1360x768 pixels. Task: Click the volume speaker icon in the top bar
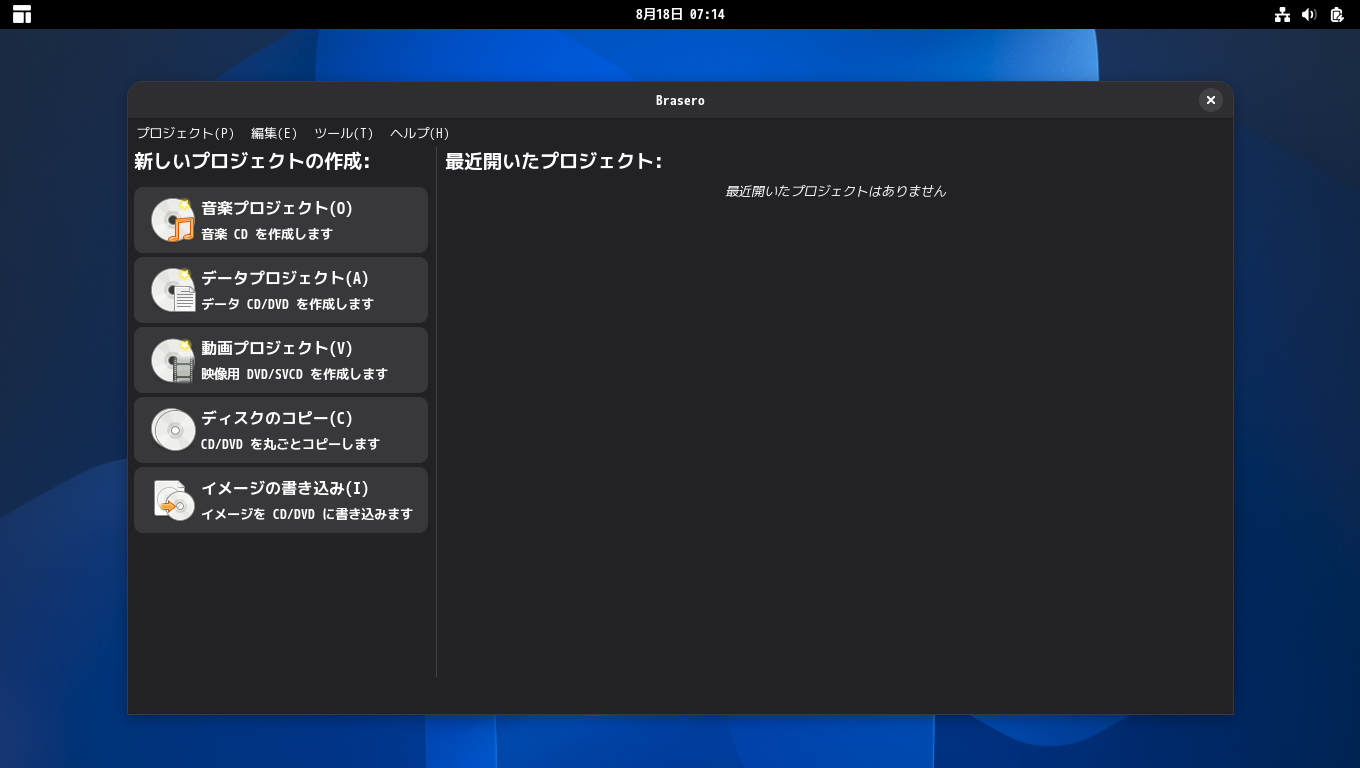pos(1309,14)
